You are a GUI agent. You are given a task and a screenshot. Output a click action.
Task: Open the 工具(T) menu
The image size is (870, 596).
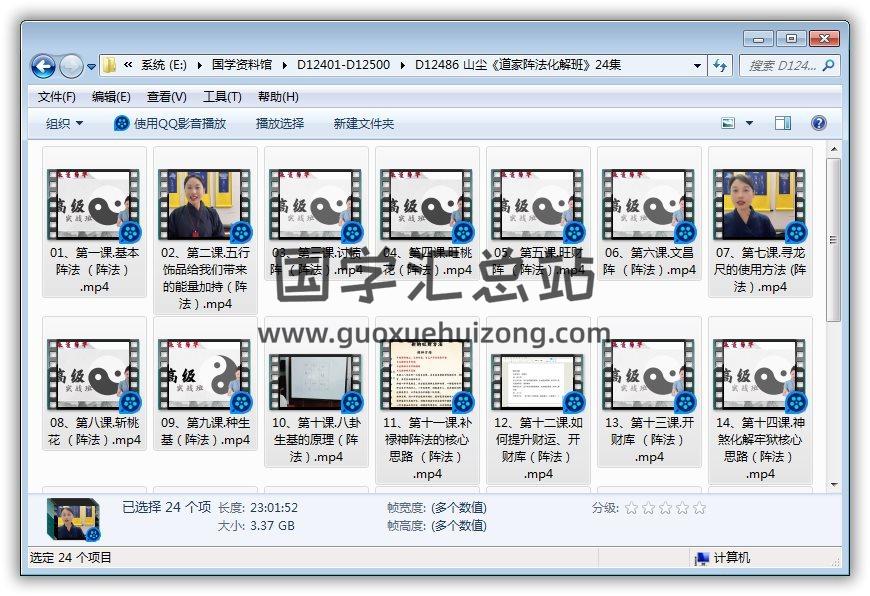pos(222,97)
